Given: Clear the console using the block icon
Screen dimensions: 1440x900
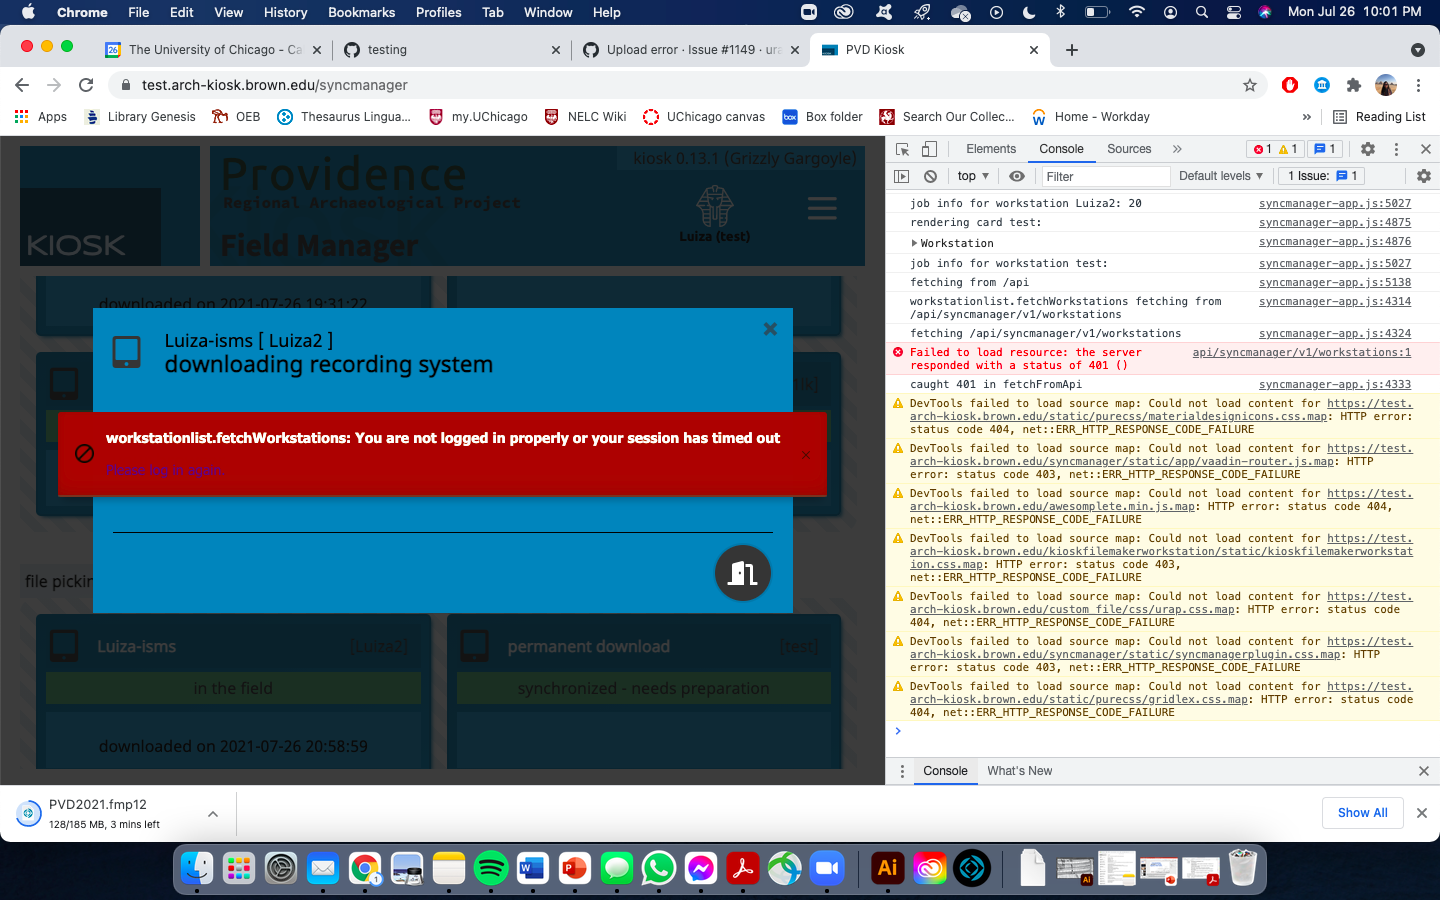Looking at the screenshot, I should (930, 175).
